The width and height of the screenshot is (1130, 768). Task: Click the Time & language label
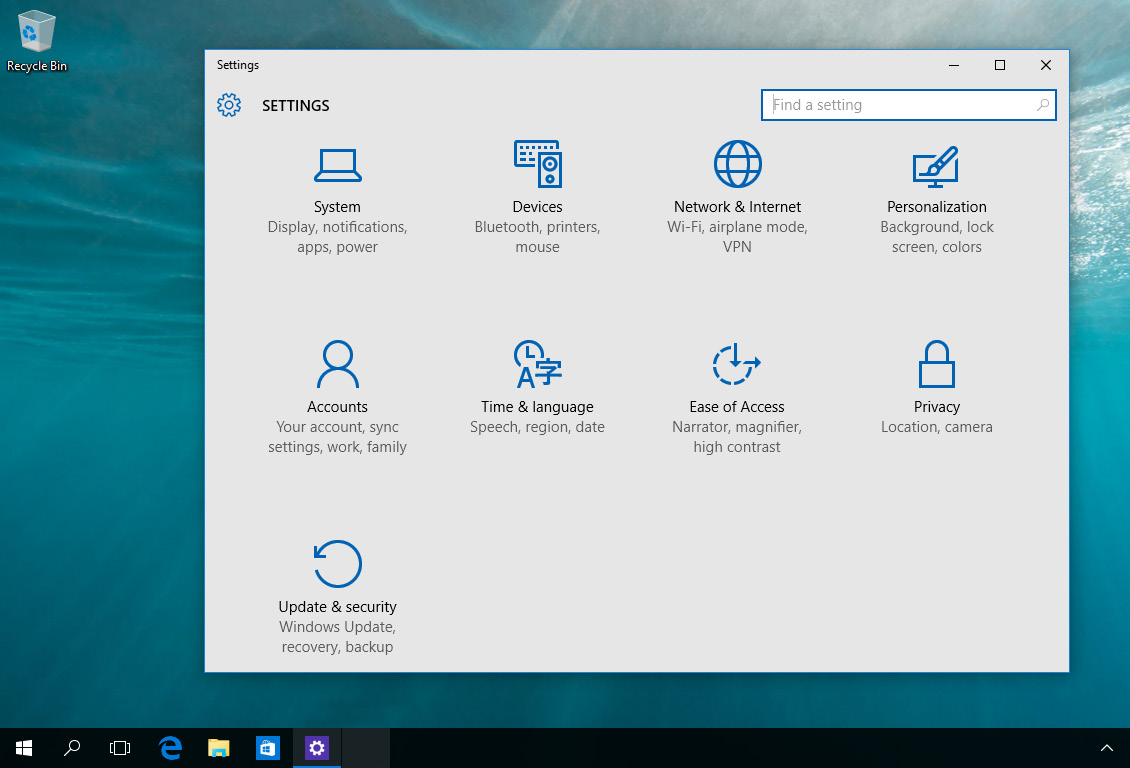tap(538, 407)
